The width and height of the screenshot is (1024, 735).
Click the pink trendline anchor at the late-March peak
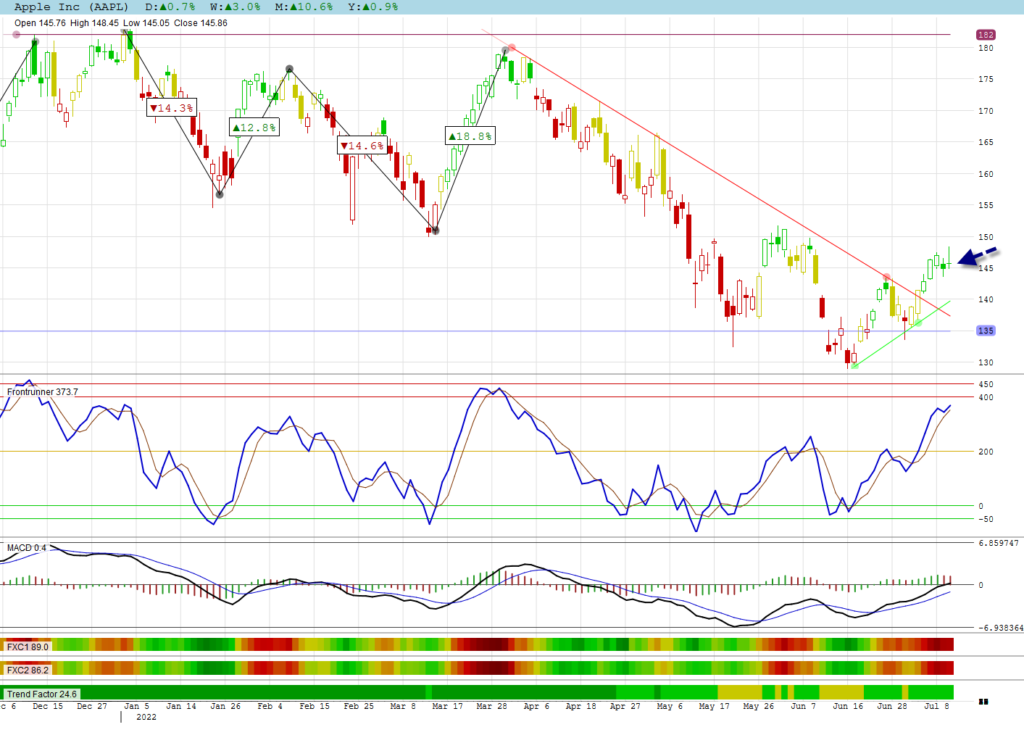512,47
